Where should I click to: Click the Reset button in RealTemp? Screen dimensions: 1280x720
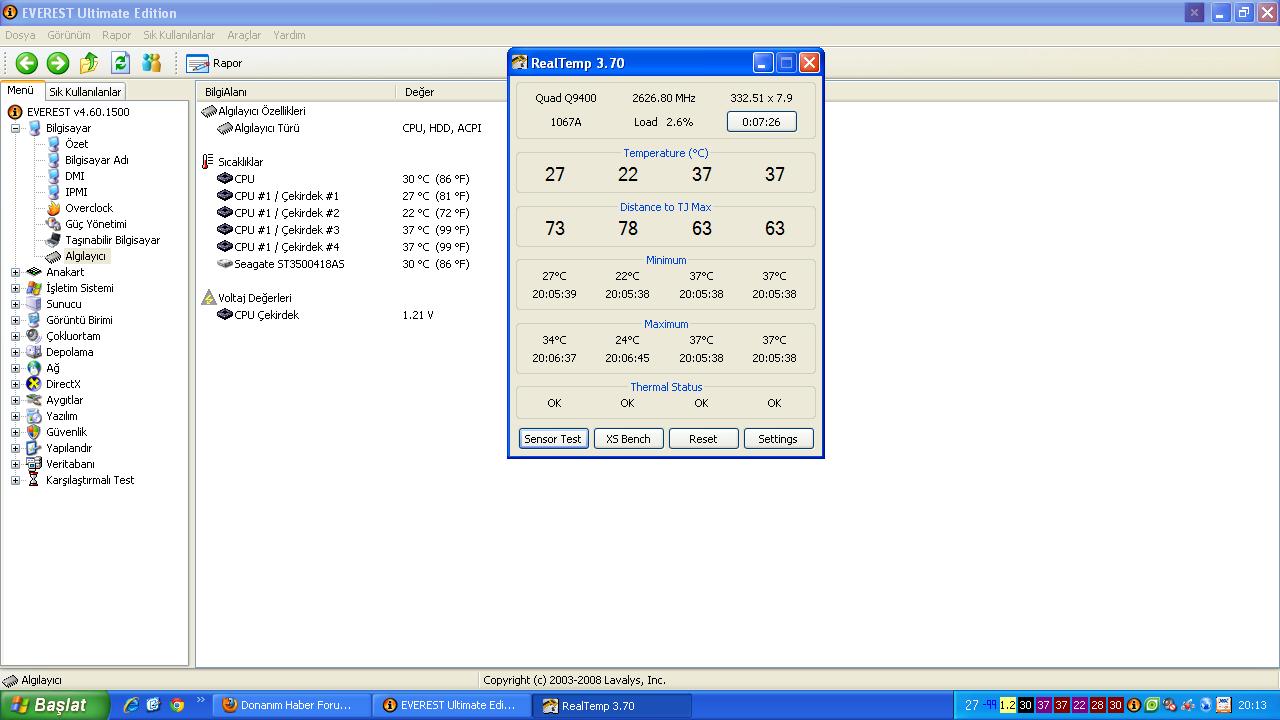703,439
